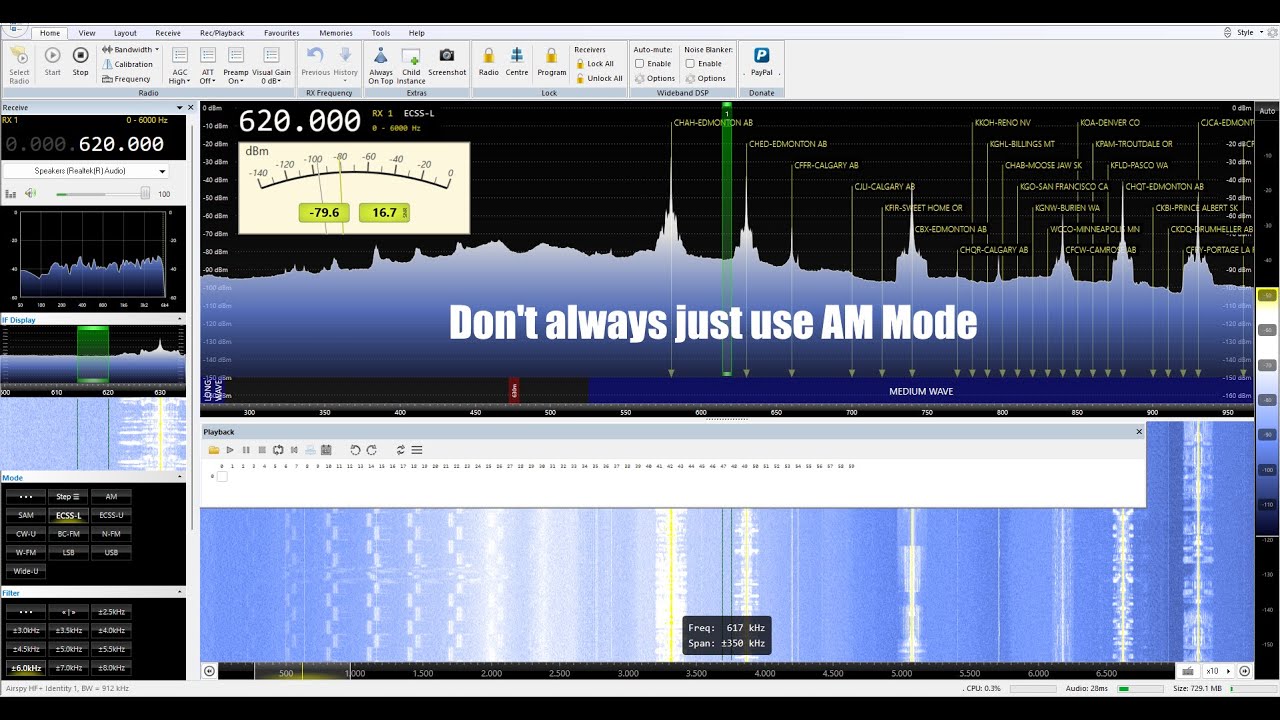Mute the receiver audio speaker icon
Image resolution: width=1280 pixels, height=720 pixels.
pos(30,193)
